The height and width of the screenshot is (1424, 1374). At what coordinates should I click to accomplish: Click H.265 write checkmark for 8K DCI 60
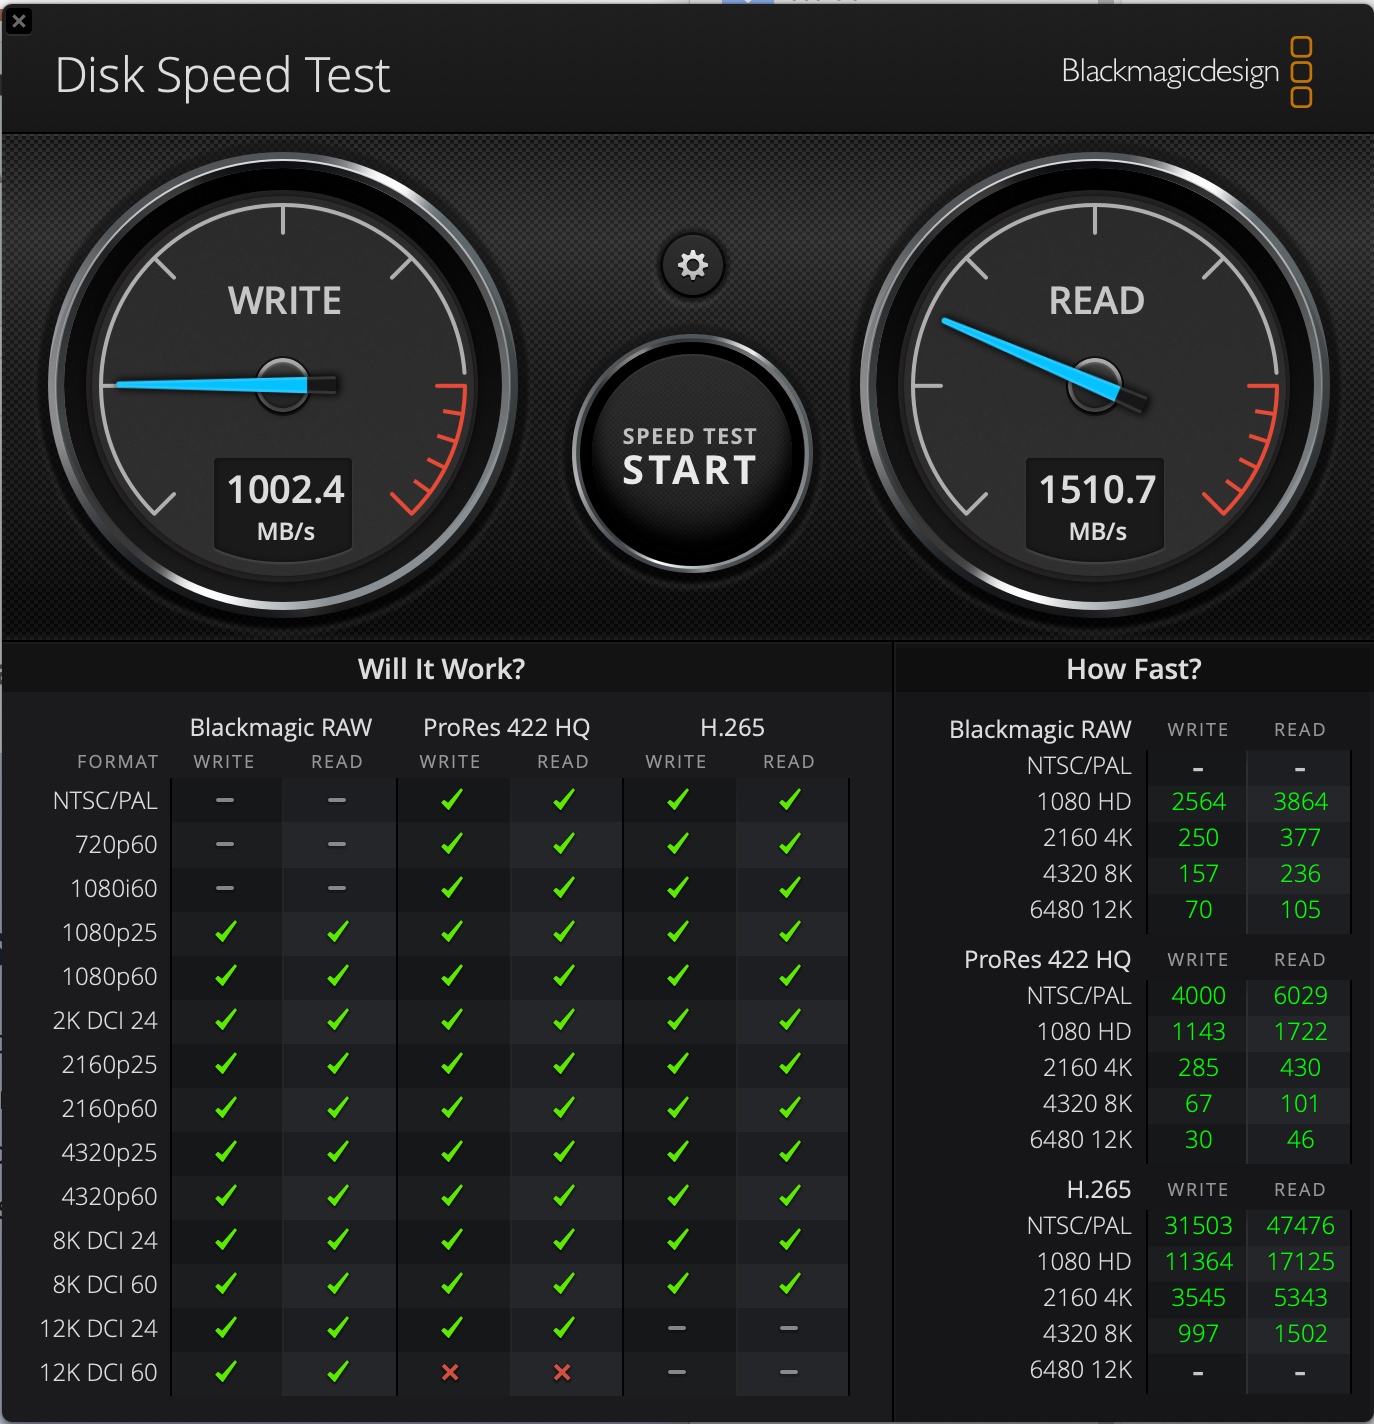pyautogui.click(x=678, y=1284)
